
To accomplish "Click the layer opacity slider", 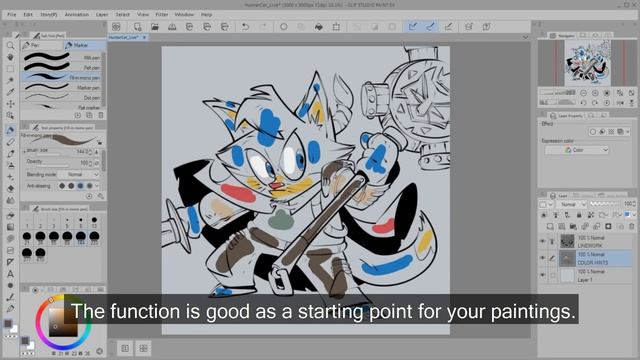I will tap(606, 203).
